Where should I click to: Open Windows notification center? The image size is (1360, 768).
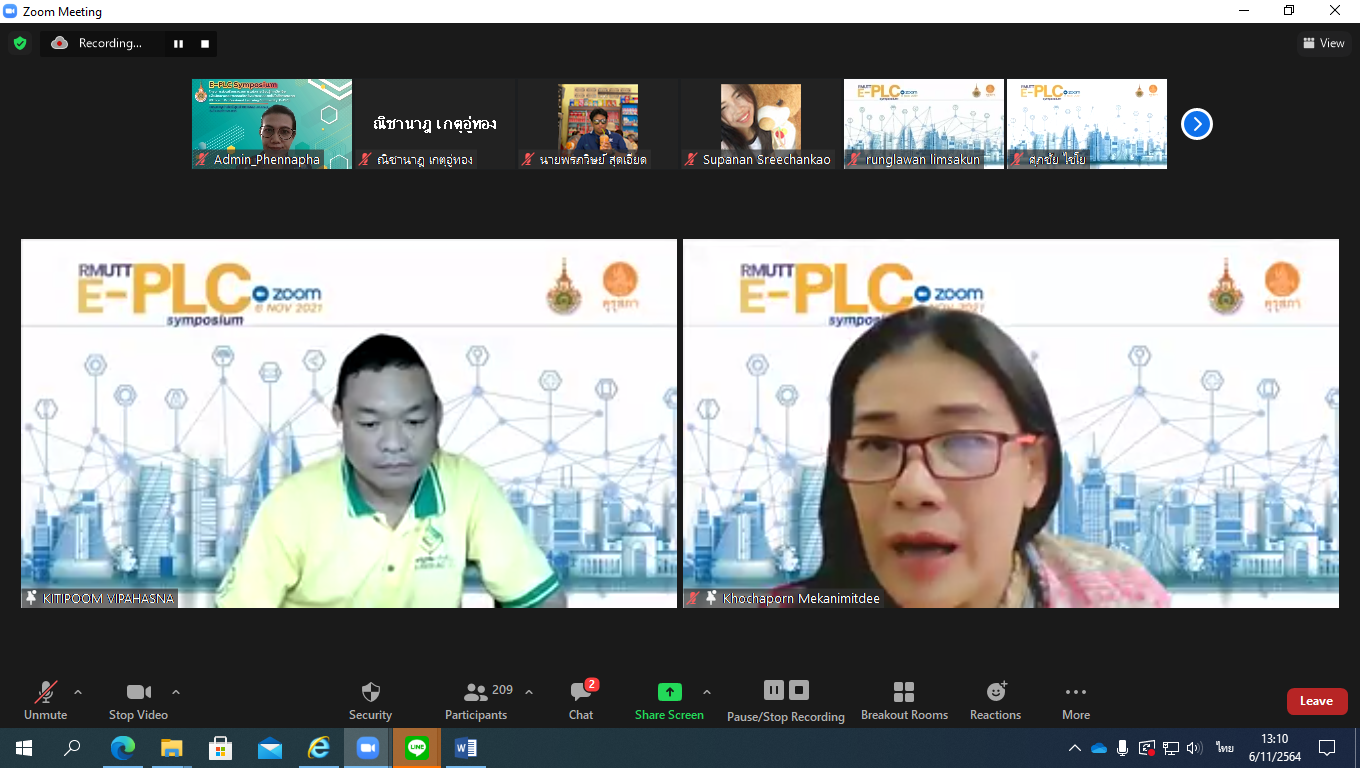1327,748
